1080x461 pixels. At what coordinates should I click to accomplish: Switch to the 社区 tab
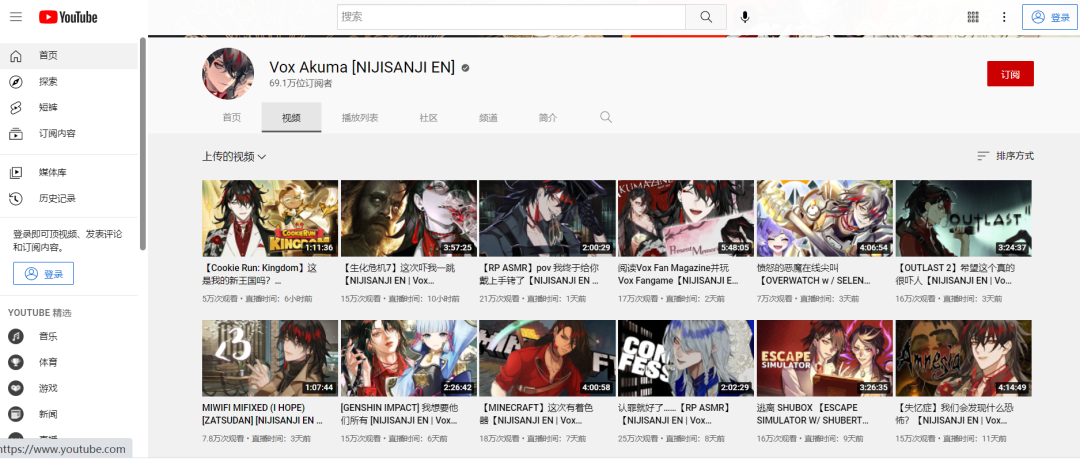click(x=428, y=118)
